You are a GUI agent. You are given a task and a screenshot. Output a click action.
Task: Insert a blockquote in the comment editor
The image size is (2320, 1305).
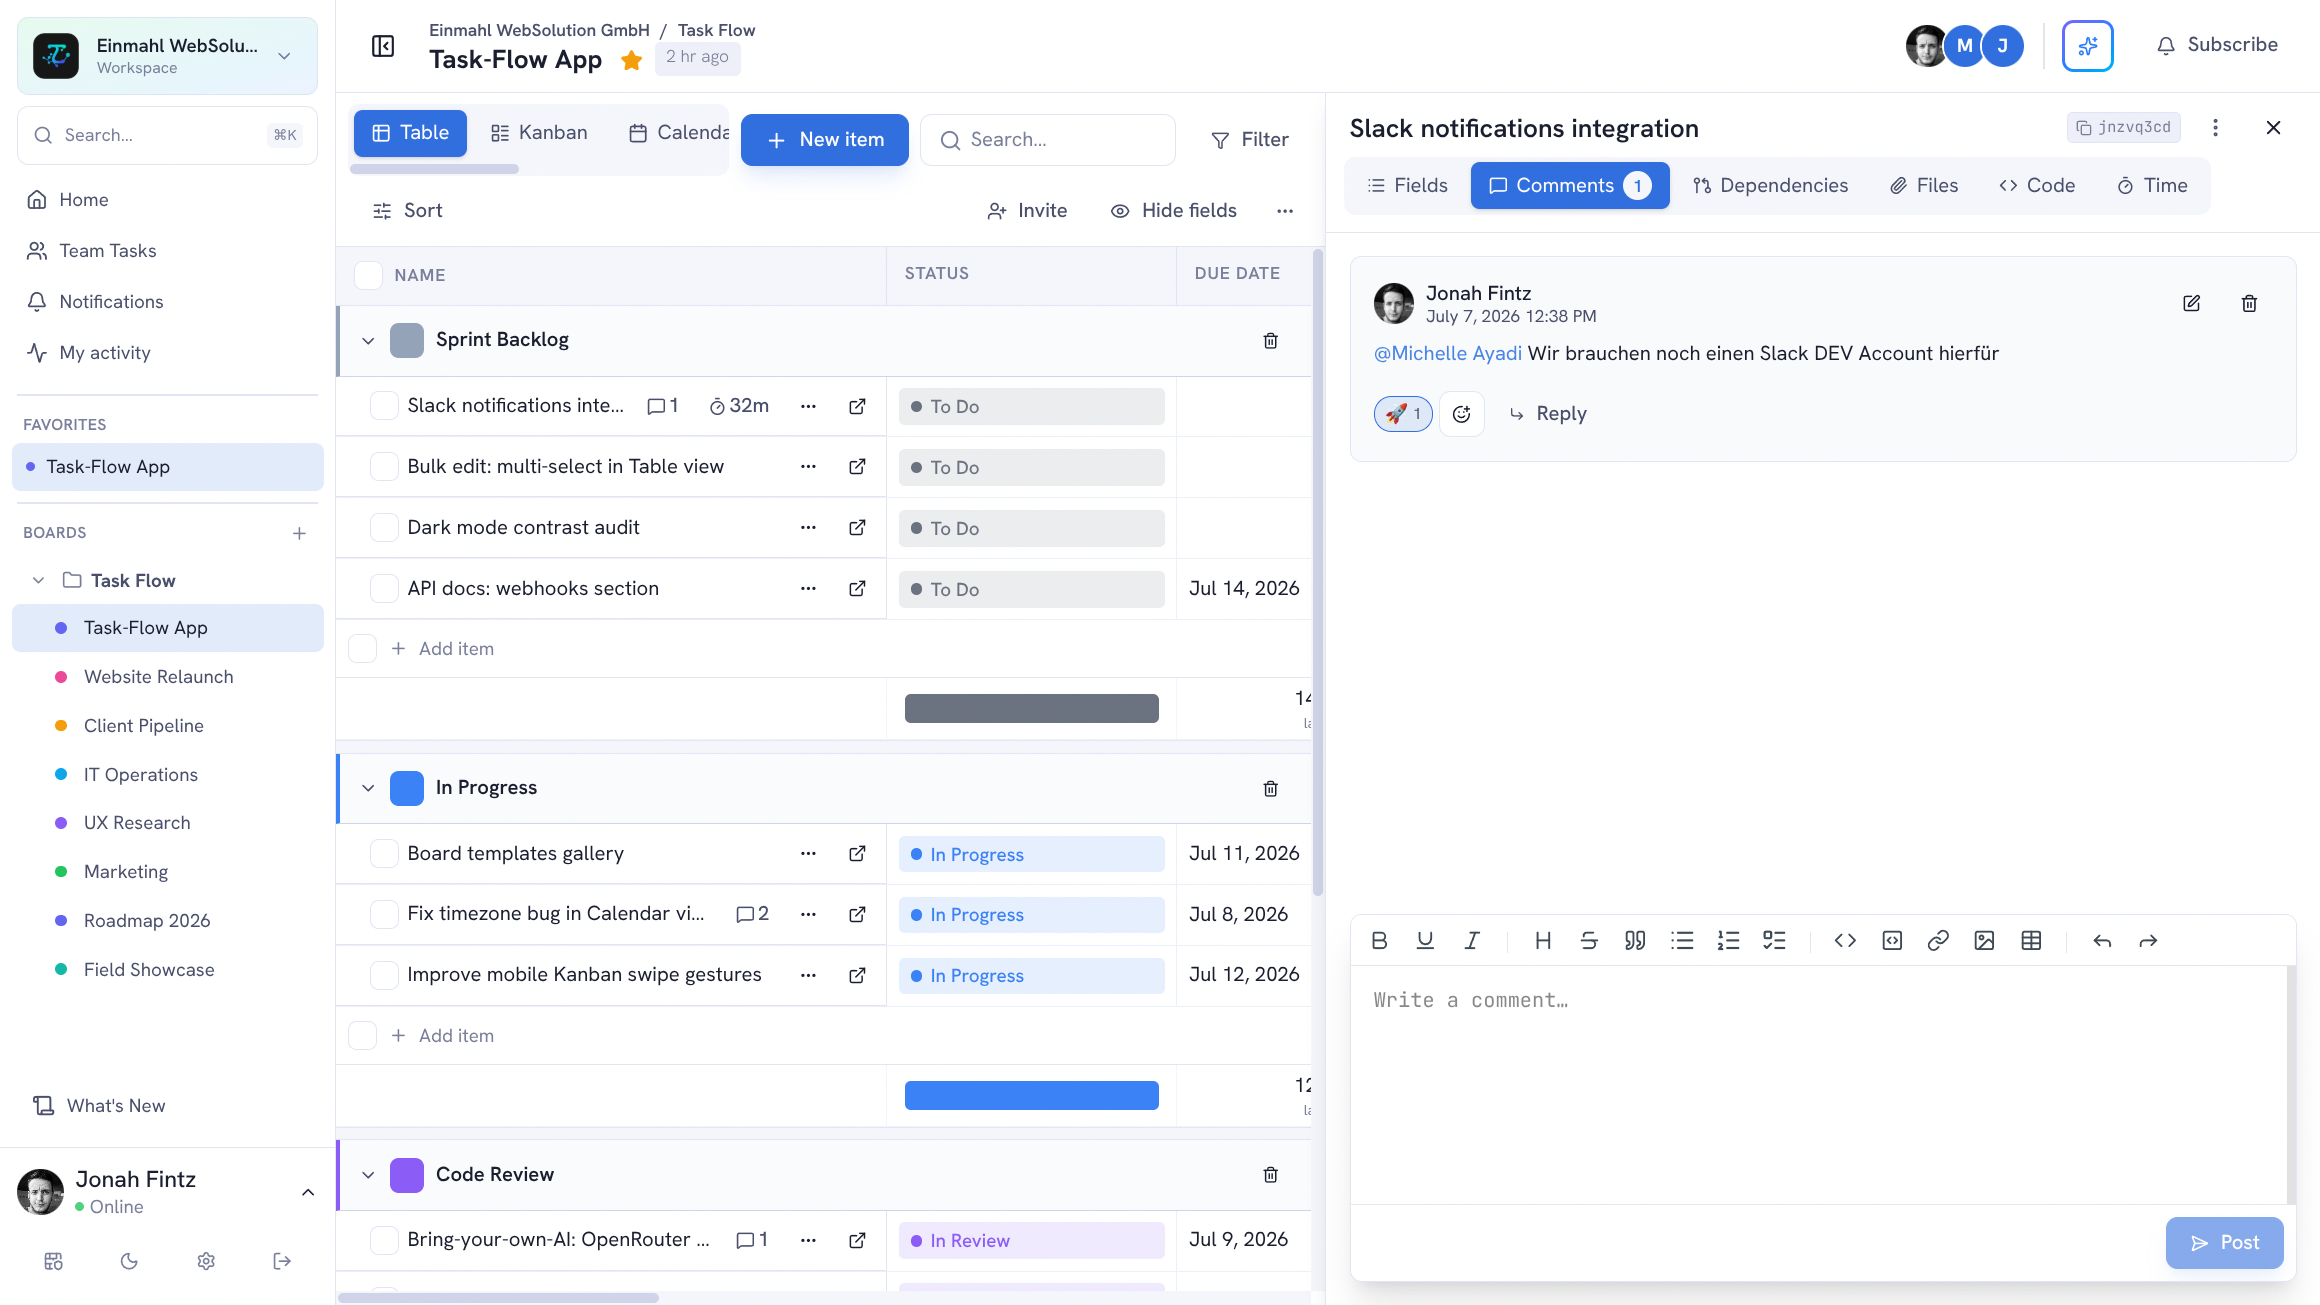tap(1635, 940)
